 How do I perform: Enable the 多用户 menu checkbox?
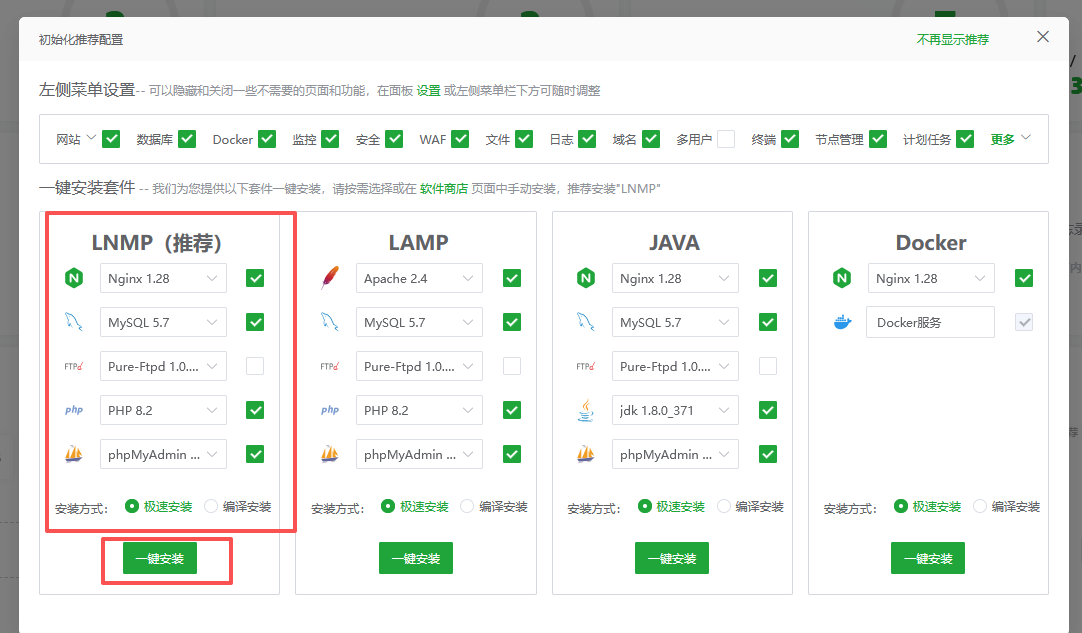[725, 139]
